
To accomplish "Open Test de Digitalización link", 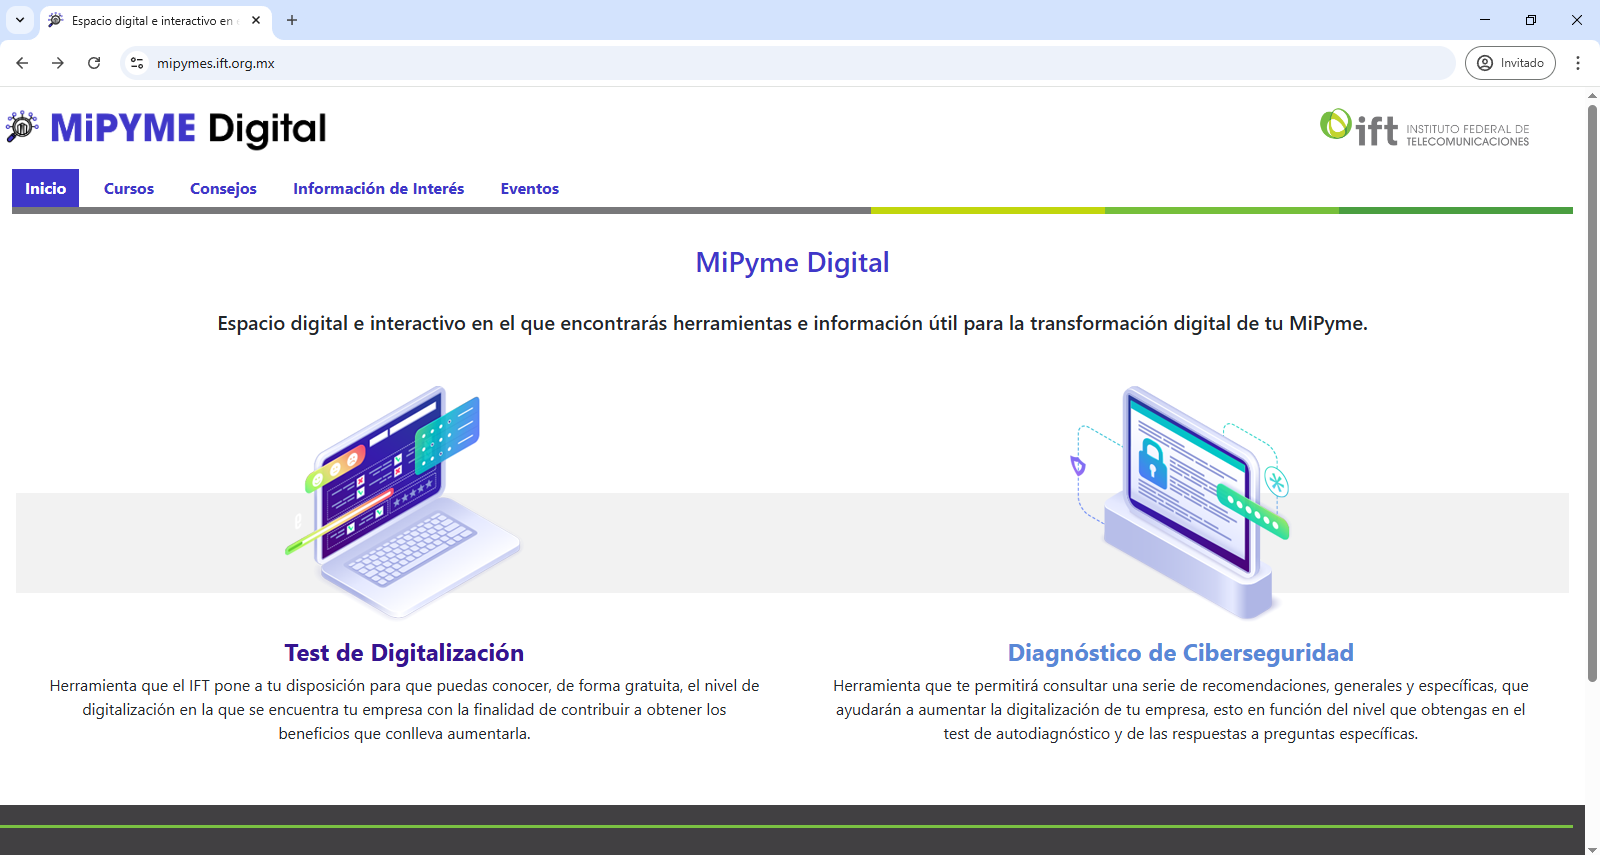I will pos(404,653).
